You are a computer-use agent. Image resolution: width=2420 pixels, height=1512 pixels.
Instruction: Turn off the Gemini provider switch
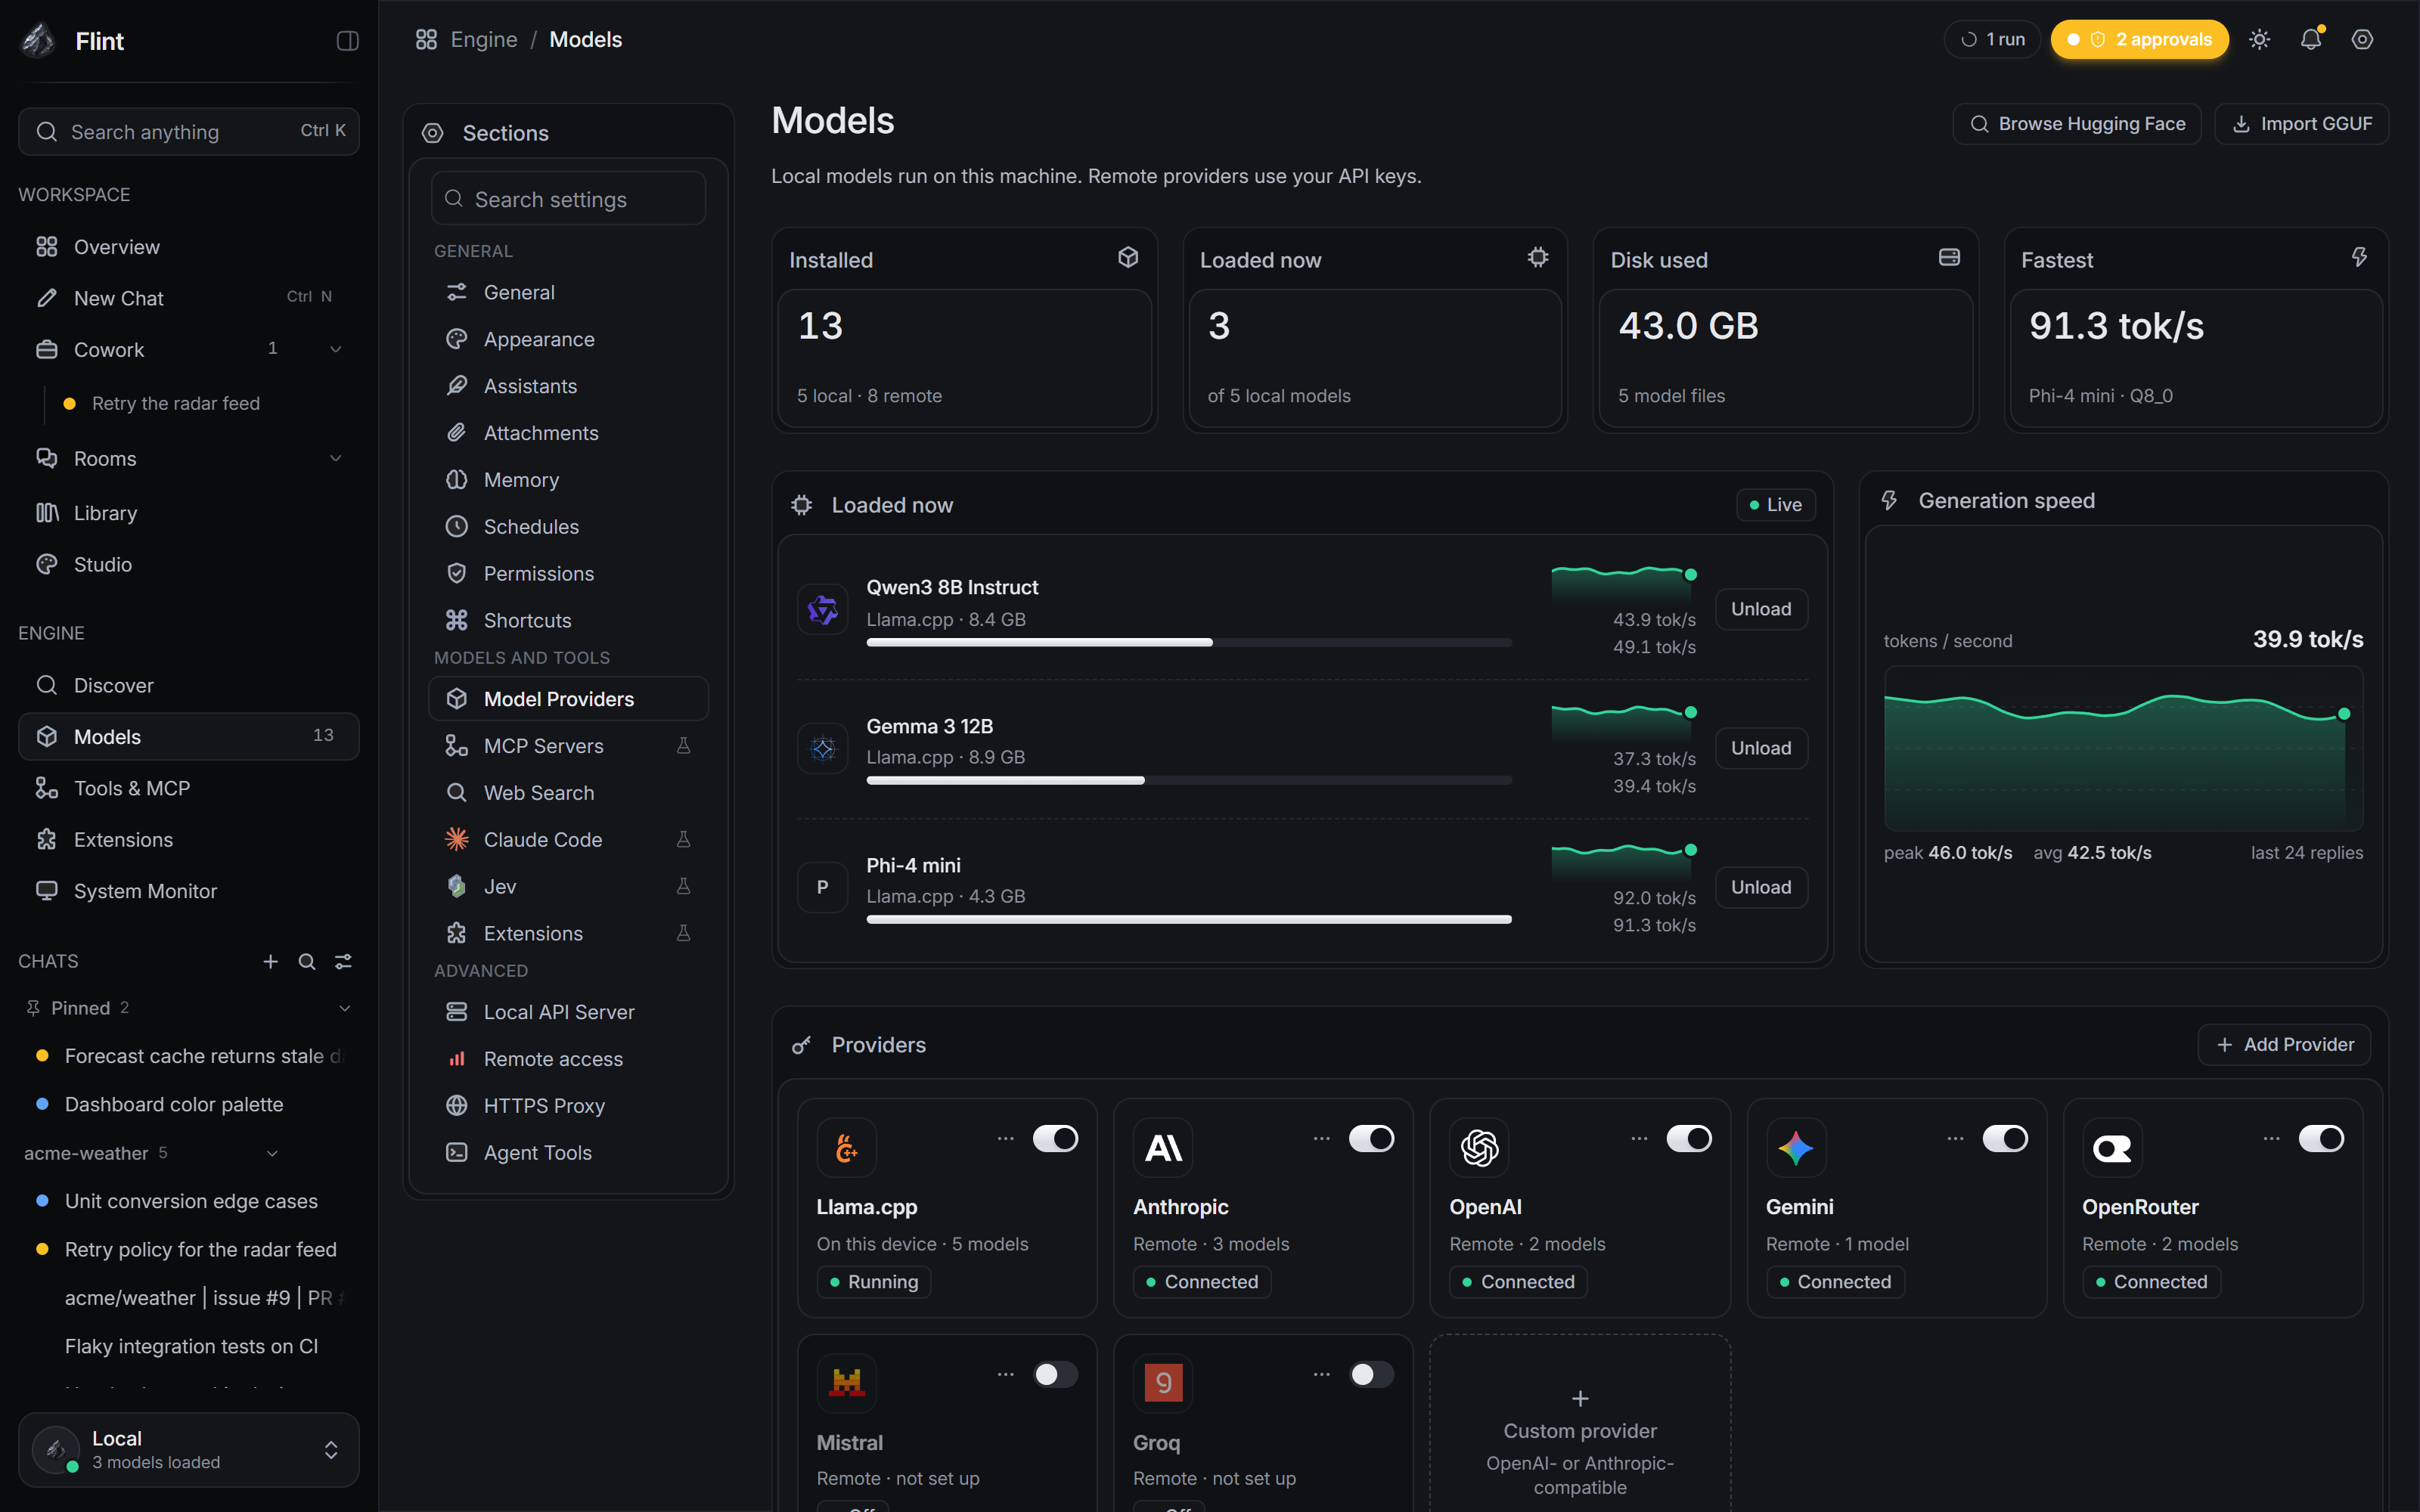2005,1138
